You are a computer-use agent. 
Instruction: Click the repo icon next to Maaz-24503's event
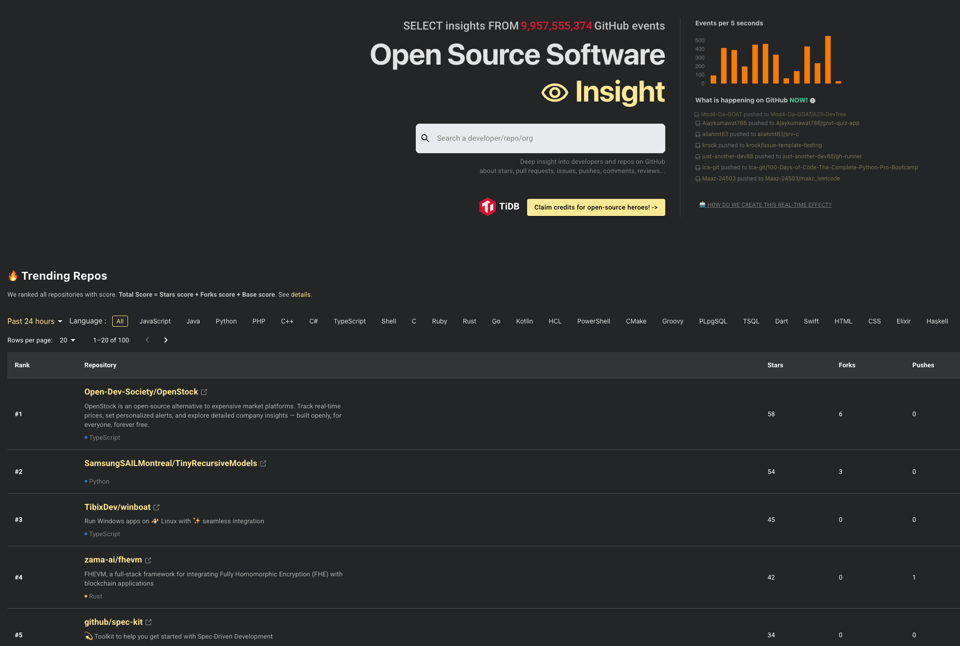(x=697, y=179)
